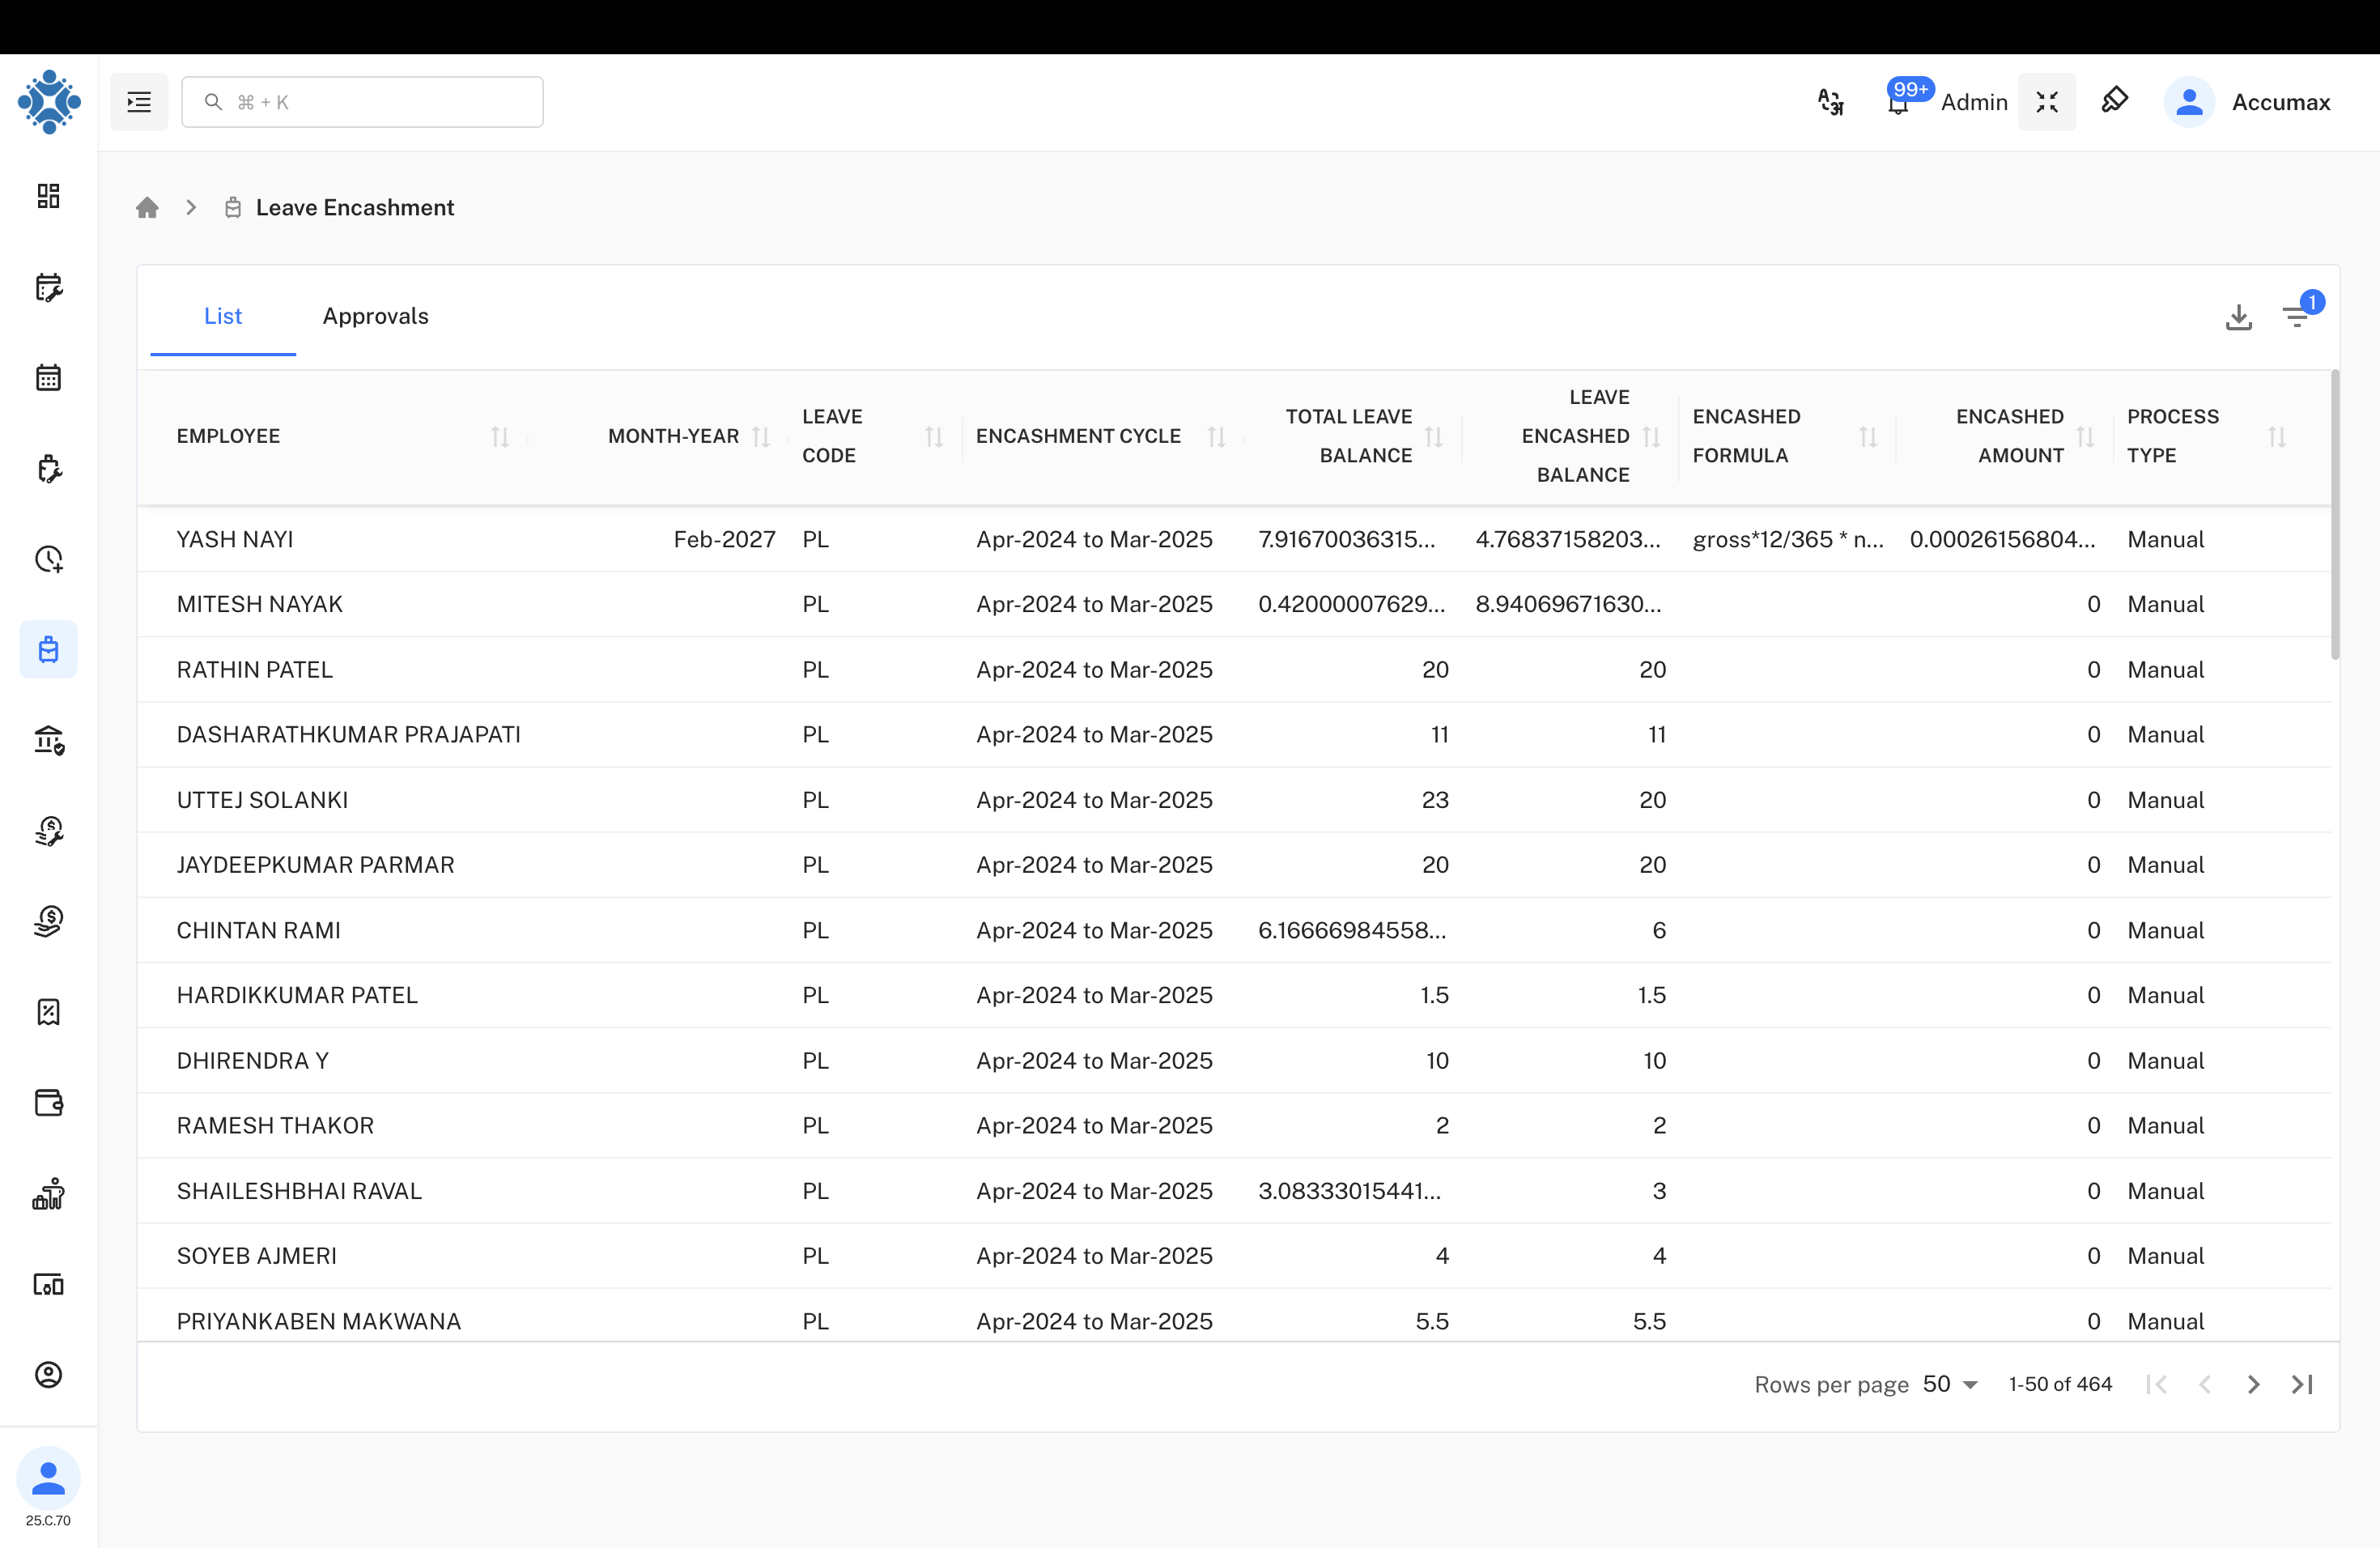Open the Dashboard from the sidebar
Viewport: 2380px width, 1548px height.
48,196
